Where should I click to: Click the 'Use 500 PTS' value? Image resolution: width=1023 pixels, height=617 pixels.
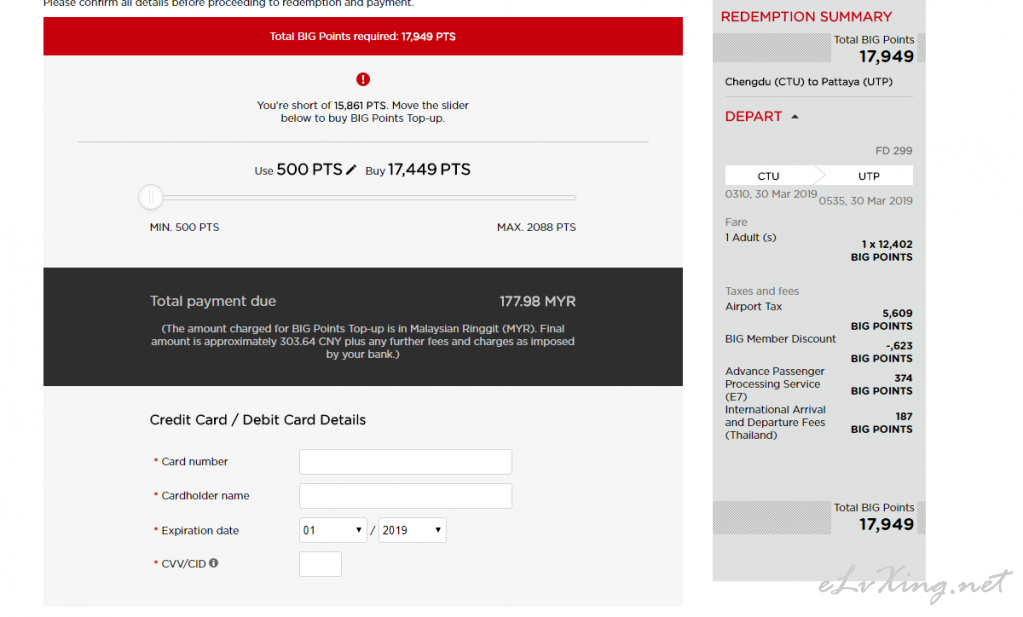click(x=298, y=170)
